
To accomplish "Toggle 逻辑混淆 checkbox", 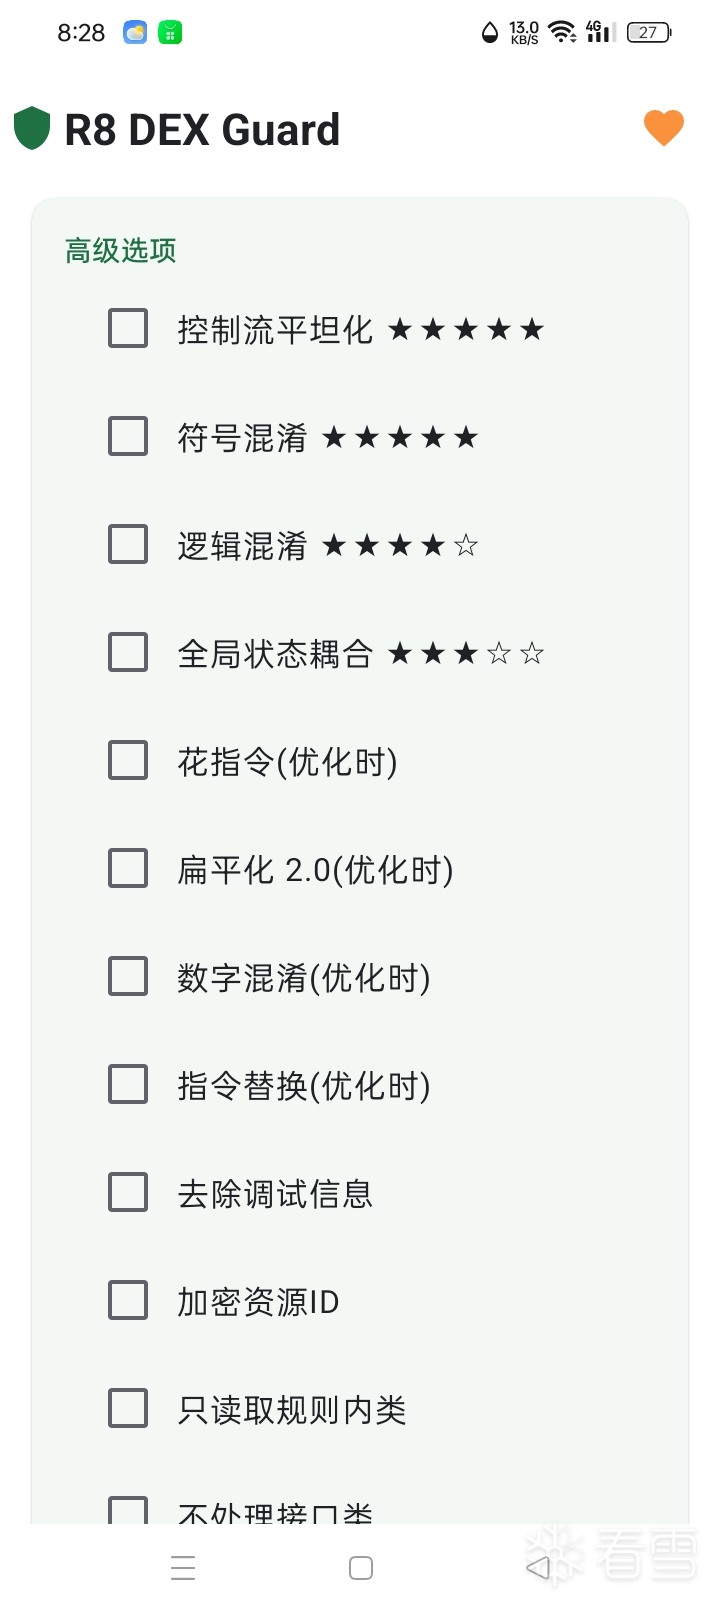I will [128, 544].
